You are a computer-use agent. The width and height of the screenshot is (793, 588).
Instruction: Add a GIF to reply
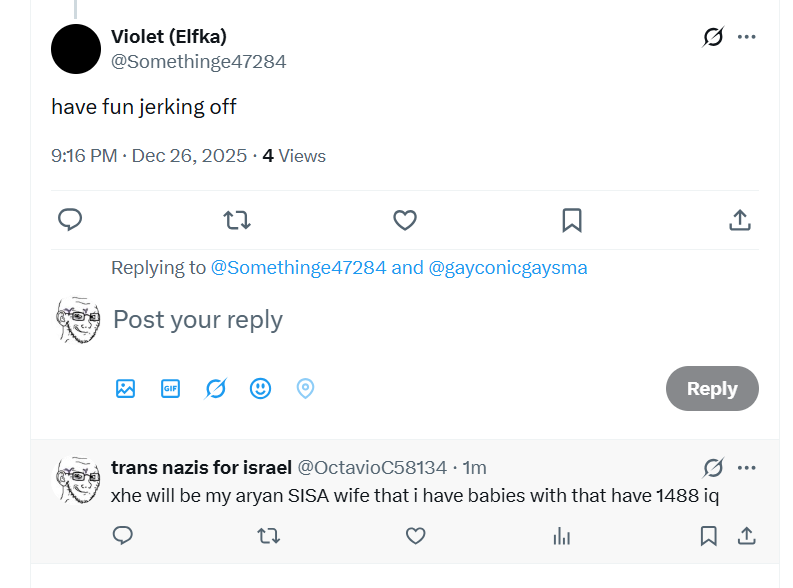click(x=170, y=388)
